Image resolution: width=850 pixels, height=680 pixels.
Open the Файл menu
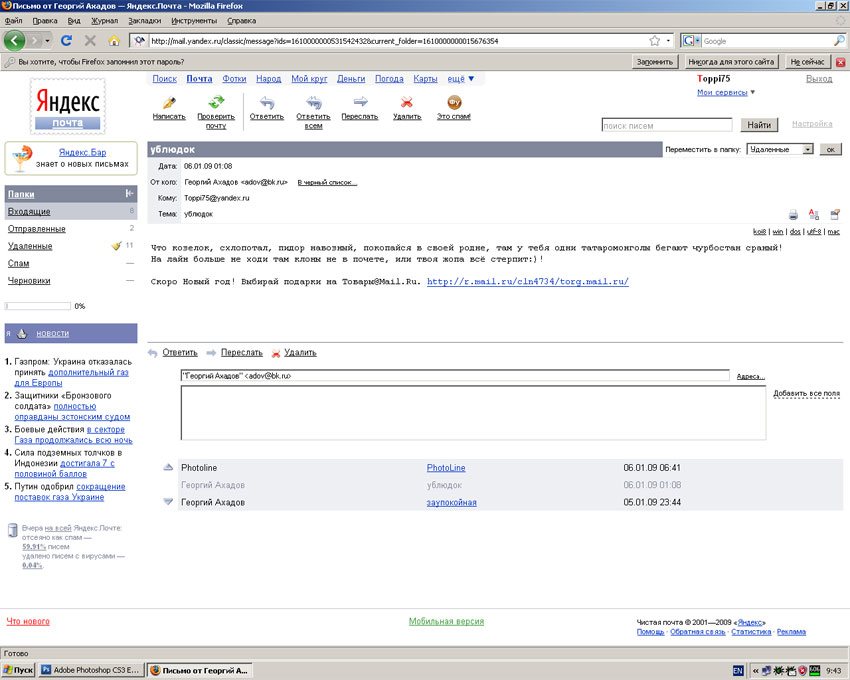pyautogui.click(x=14, y=21)
